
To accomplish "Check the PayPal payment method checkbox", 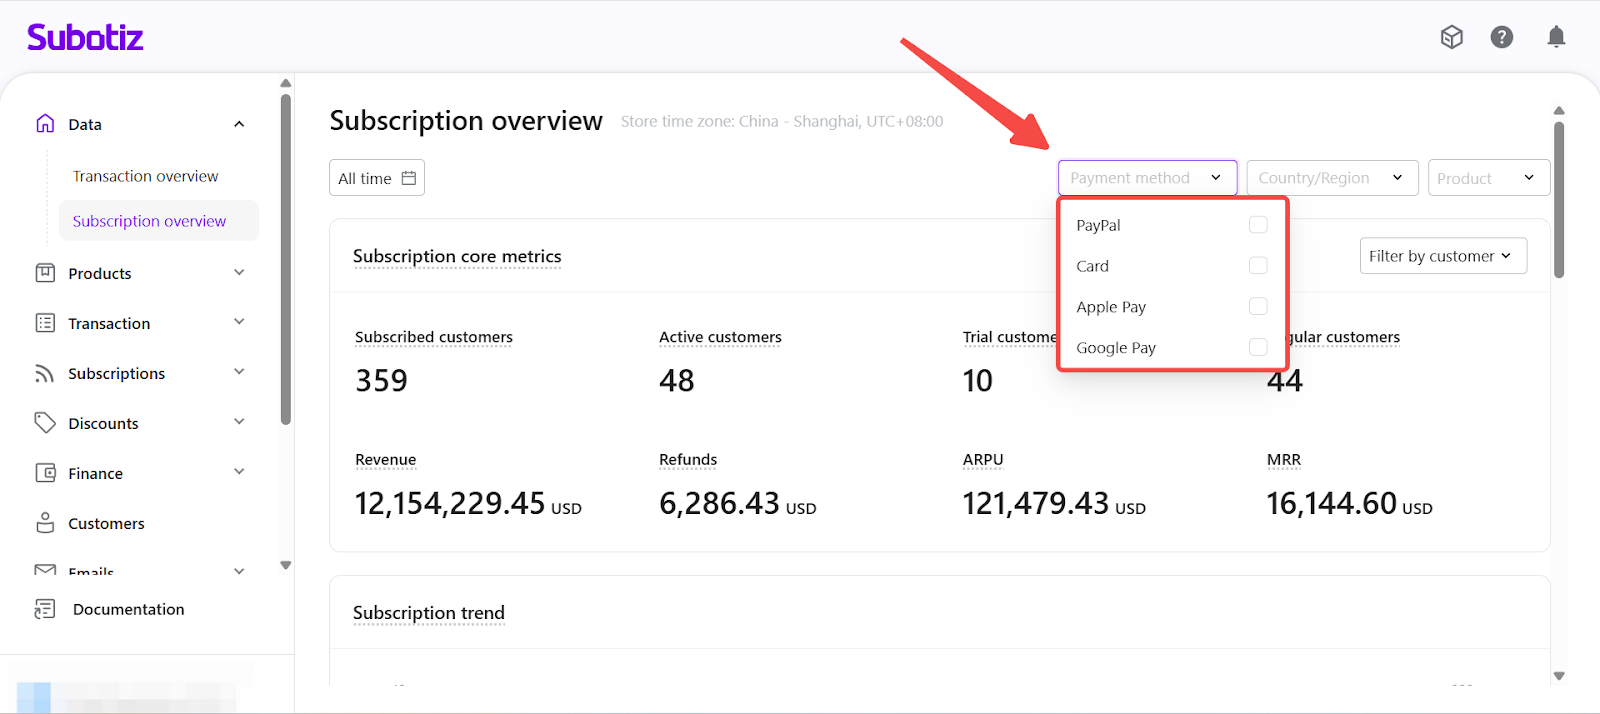I will (x=1258, y=225).
